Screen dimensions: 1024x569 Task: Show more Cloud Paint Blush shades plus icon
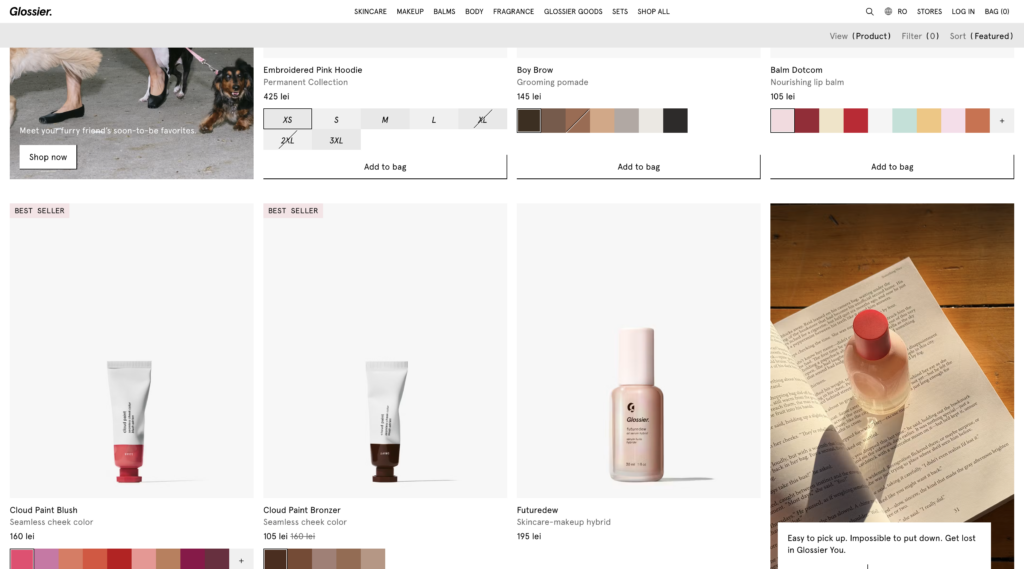click(241, 561)
